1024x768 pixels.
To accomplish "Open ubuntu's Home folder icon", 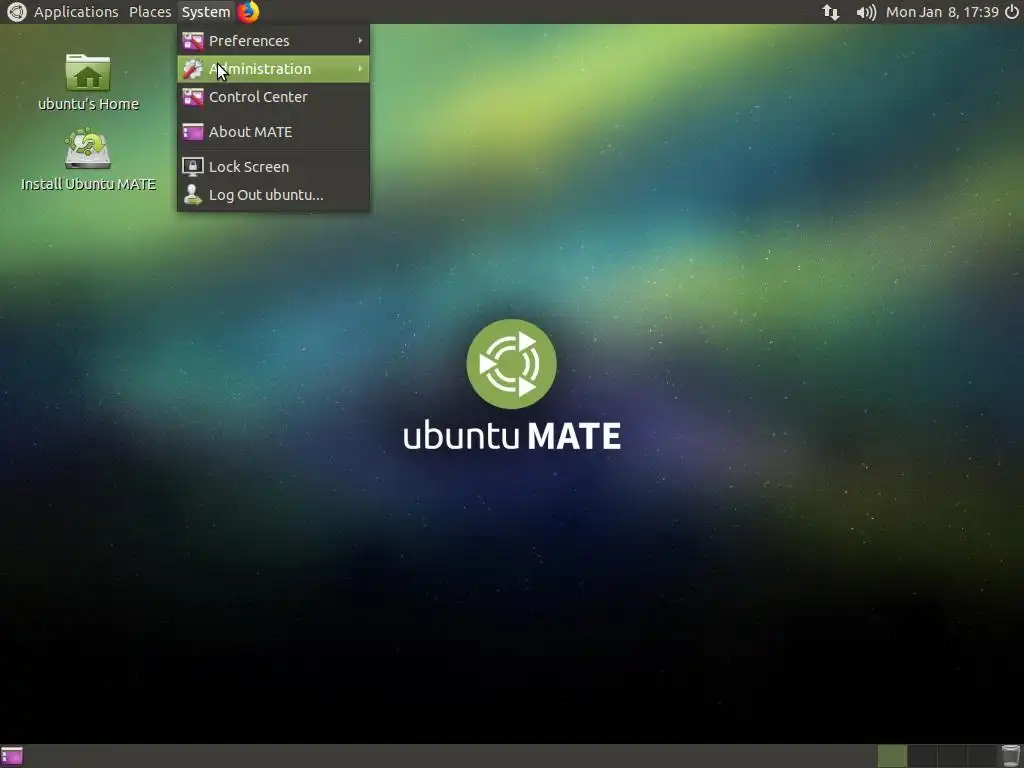I will tap(88, 72).
